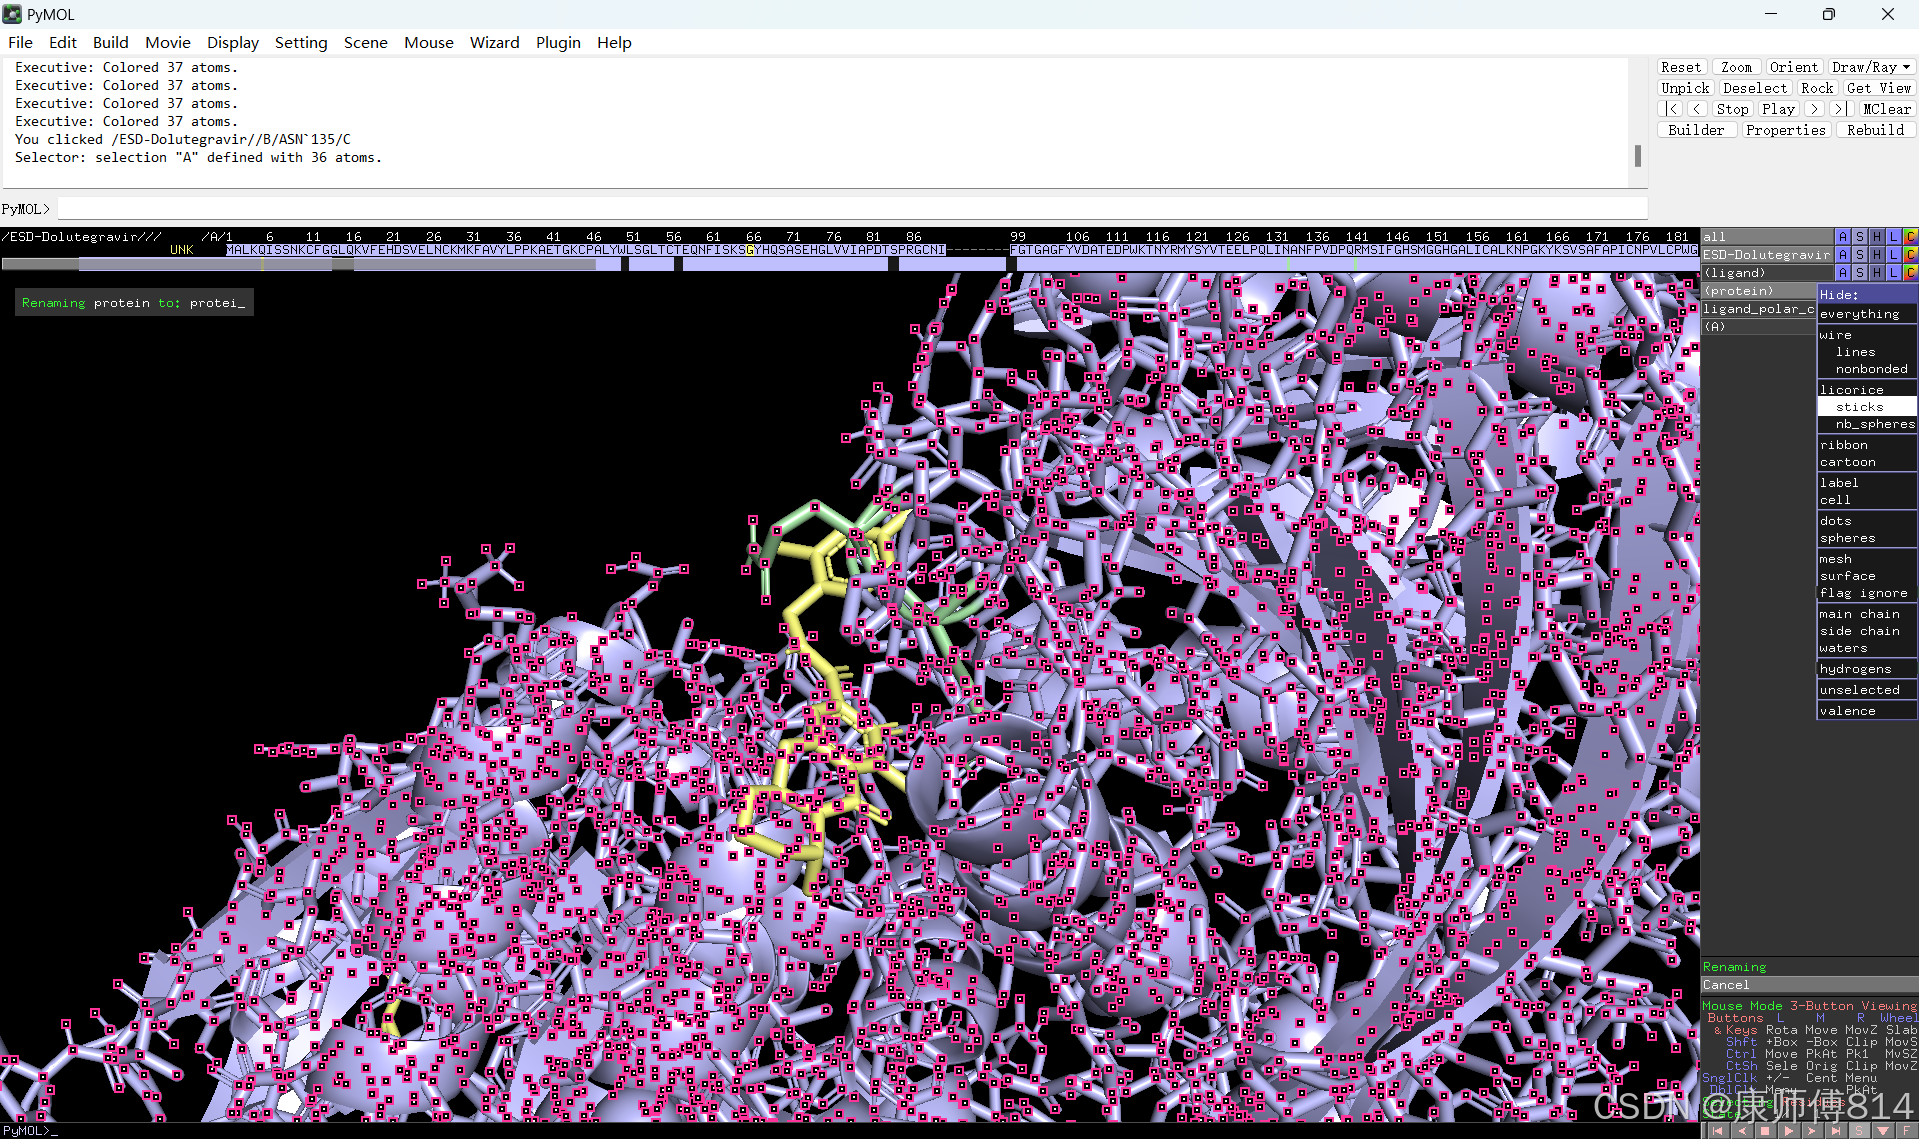Open the File menu

click(x=20, y=42)
